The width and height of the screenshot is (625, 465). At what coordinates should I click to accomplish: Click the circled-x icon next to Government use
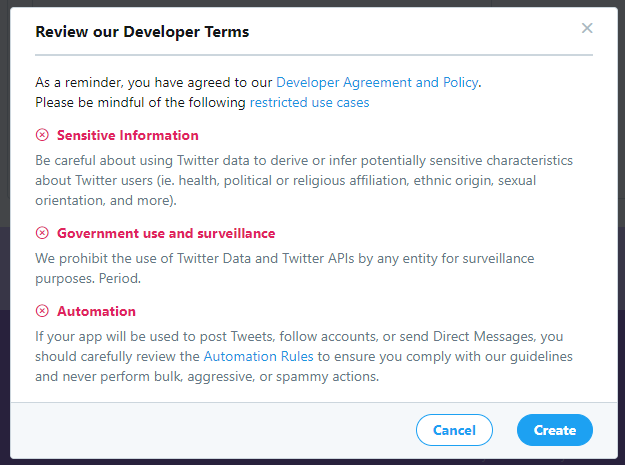(42, 233)
